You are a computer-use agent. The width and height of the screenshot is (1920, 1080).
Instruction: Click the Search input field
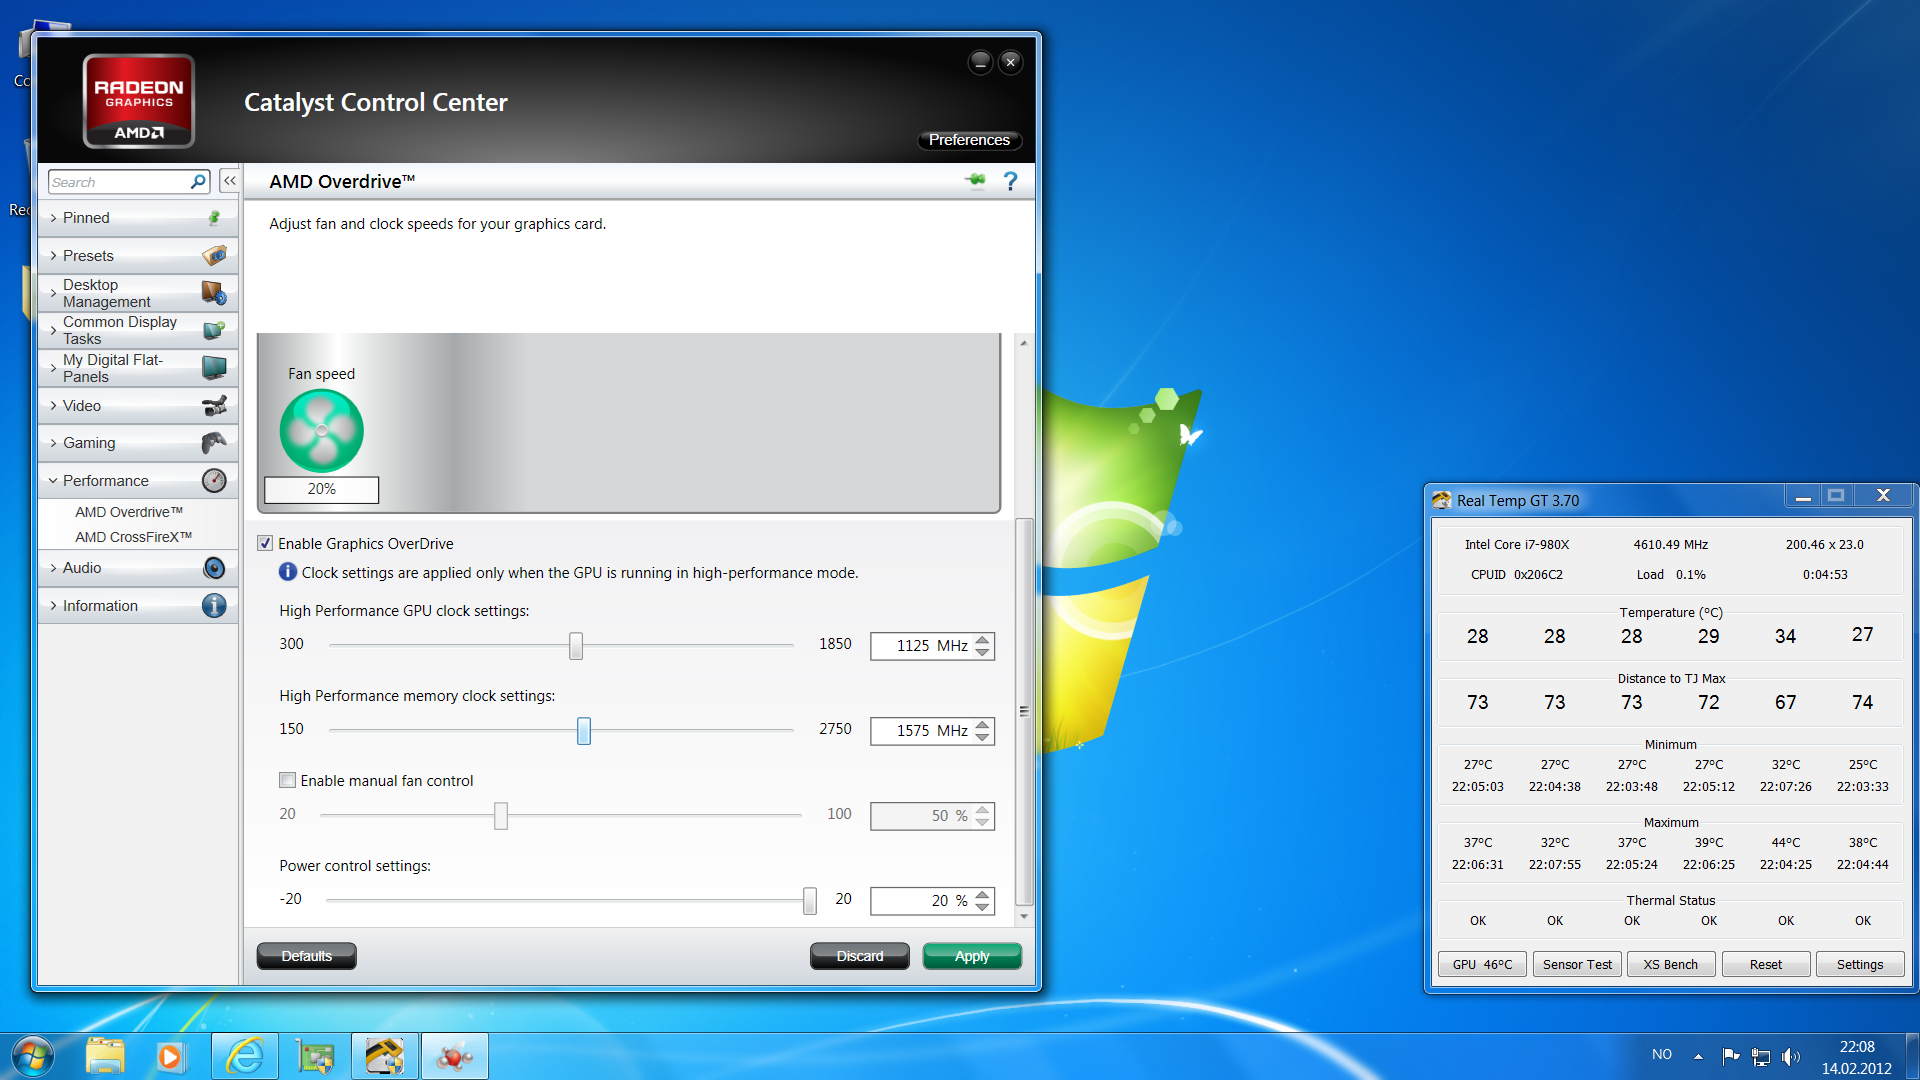[119, 181]
